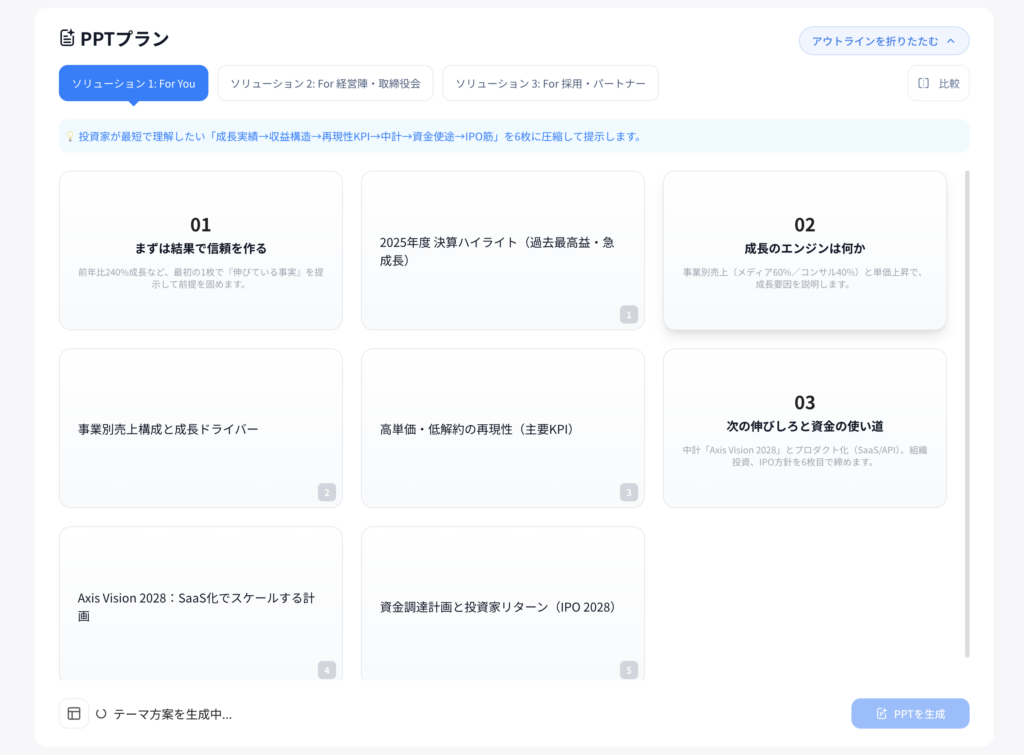Click the PPT plan document icon
Viewport: 1024px width, 755px height.
point(67,38)
